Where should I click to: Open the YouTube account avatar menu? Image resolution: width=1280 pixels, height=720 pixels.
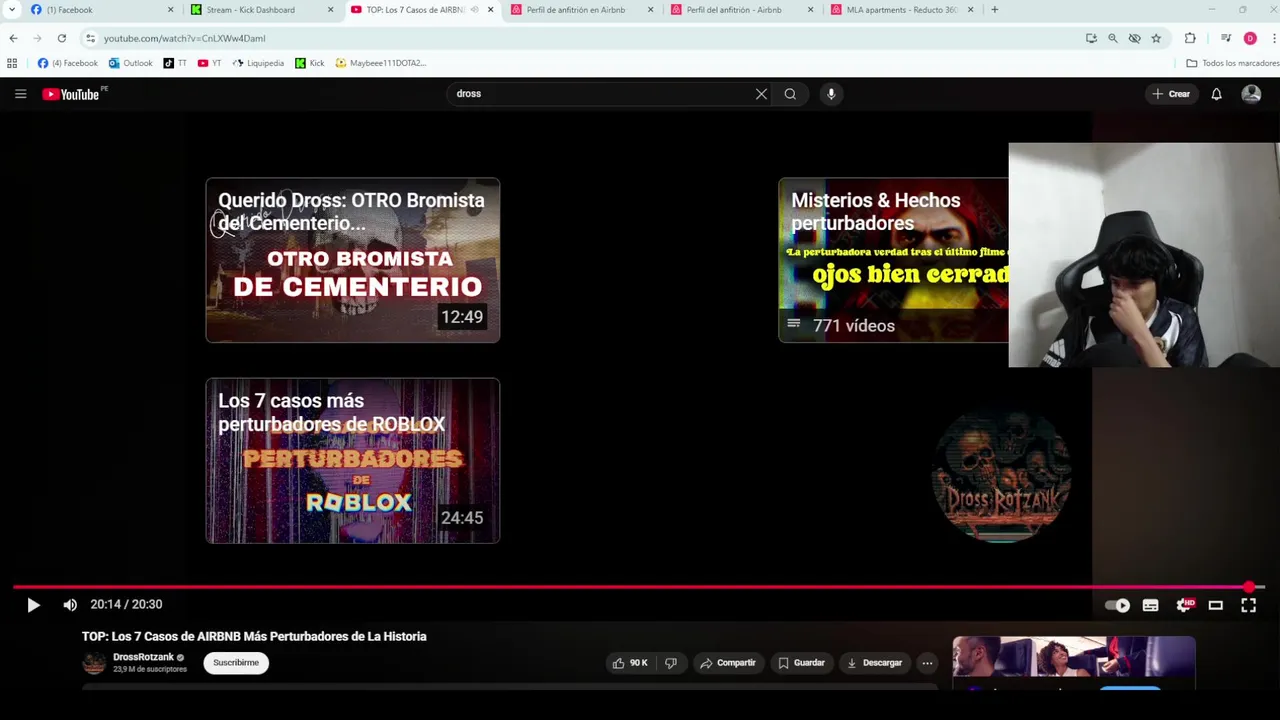point(1251,94)
